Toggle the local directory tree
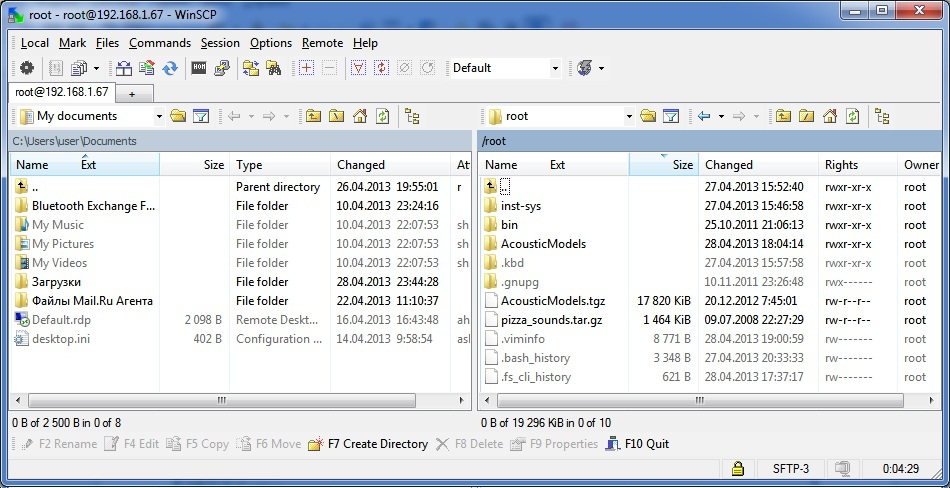Image resolution: width=950 pixels, height=488 pixels. coord(413,116)
